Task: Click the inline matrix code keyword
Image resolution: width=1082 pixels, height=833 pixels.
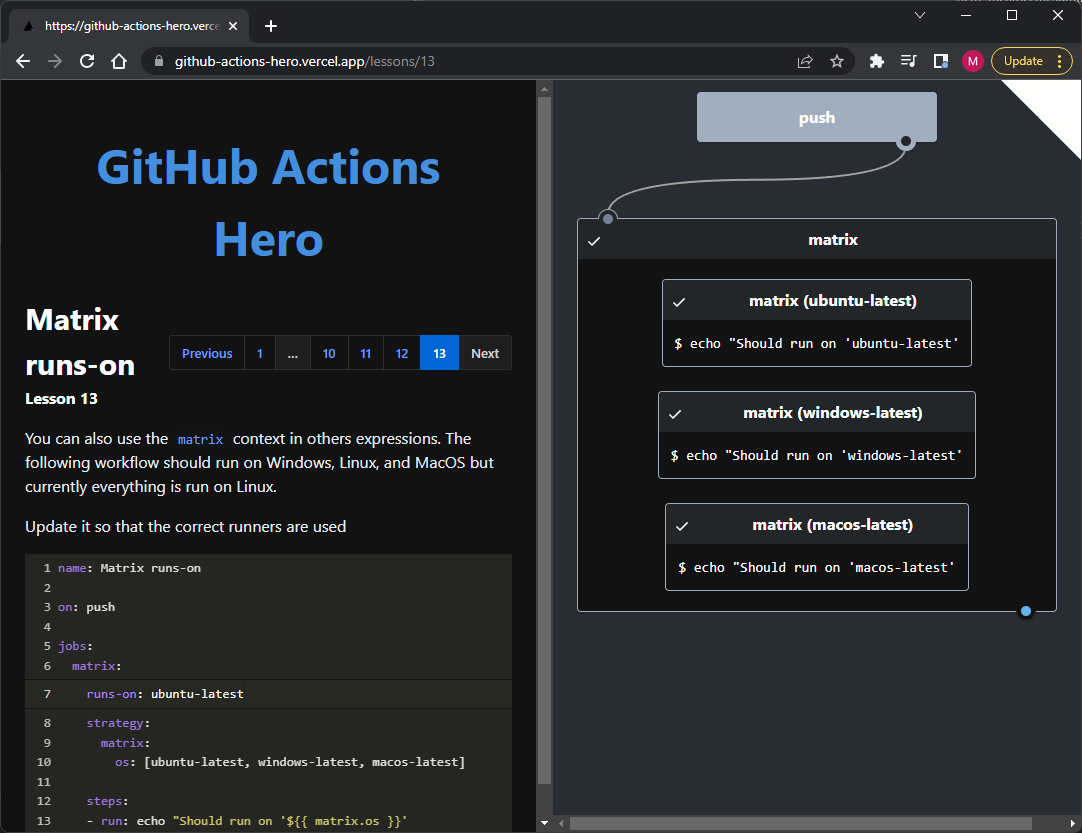Action: pyautogui.click(x=200, y=440)
